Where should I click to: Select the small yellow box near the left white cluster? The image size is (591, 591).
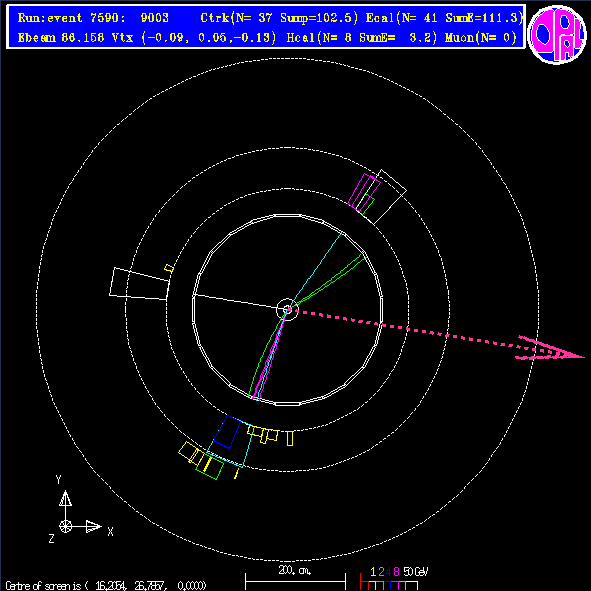coord(169,268)
